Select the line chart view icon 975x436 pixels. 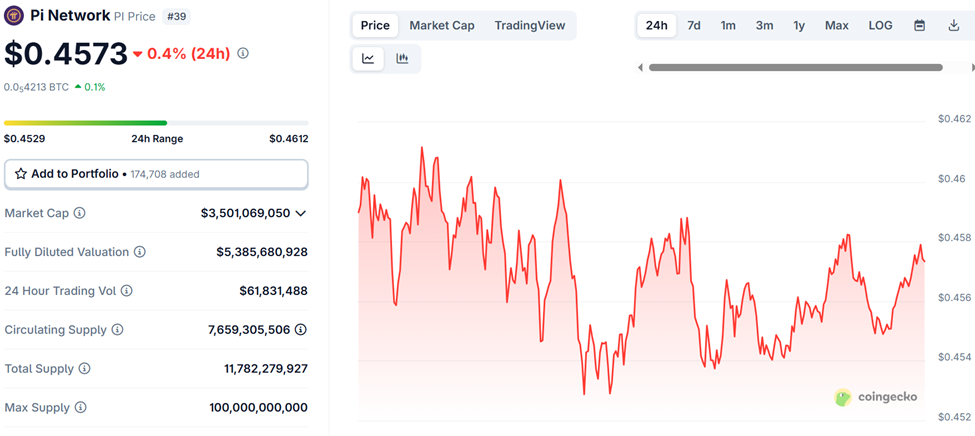tap(368, 59)
